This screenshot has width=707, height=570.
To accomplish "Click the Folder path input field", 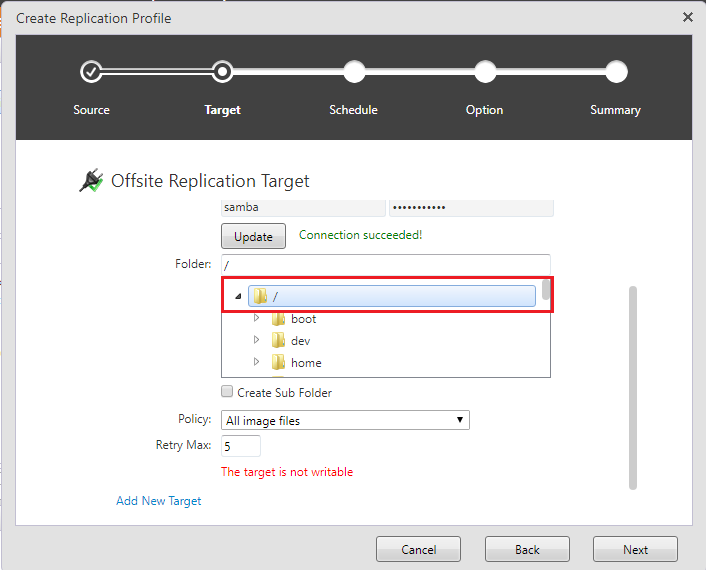I will pos(386,265).
